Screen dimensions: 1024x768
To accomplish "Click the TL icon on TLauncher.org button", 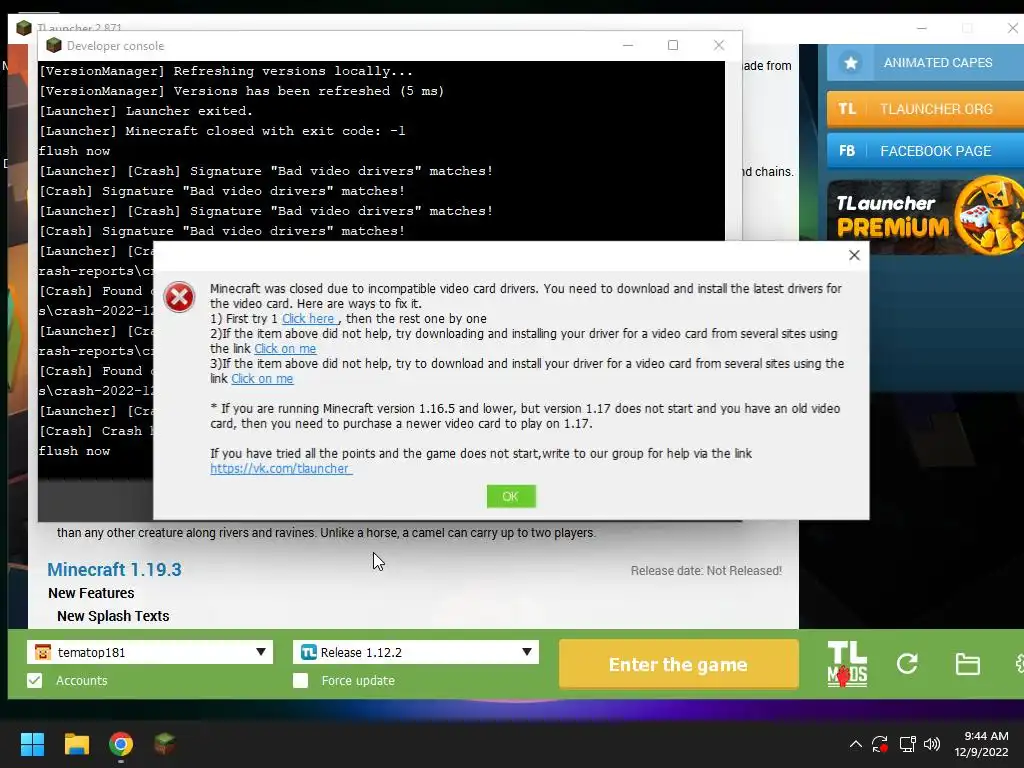I will click(x=847, y=108).
